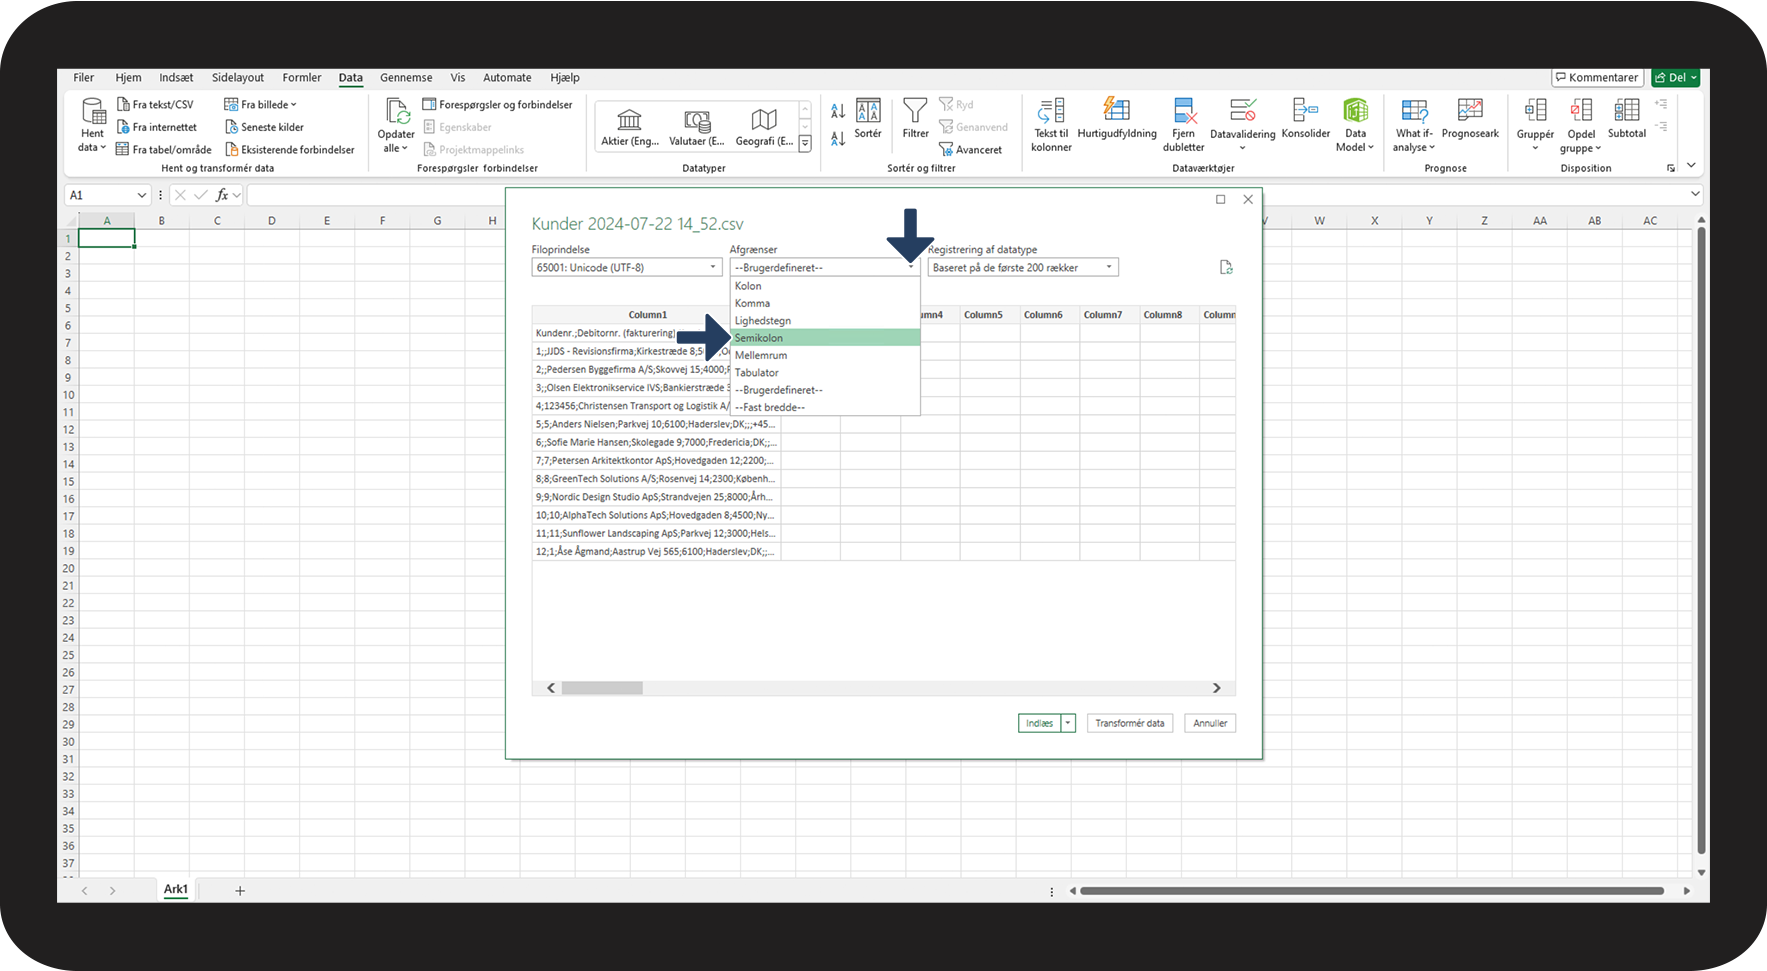Click the preview horizontal scrollbar thumb
The image size is (1767, 971).
pos(602,688)
